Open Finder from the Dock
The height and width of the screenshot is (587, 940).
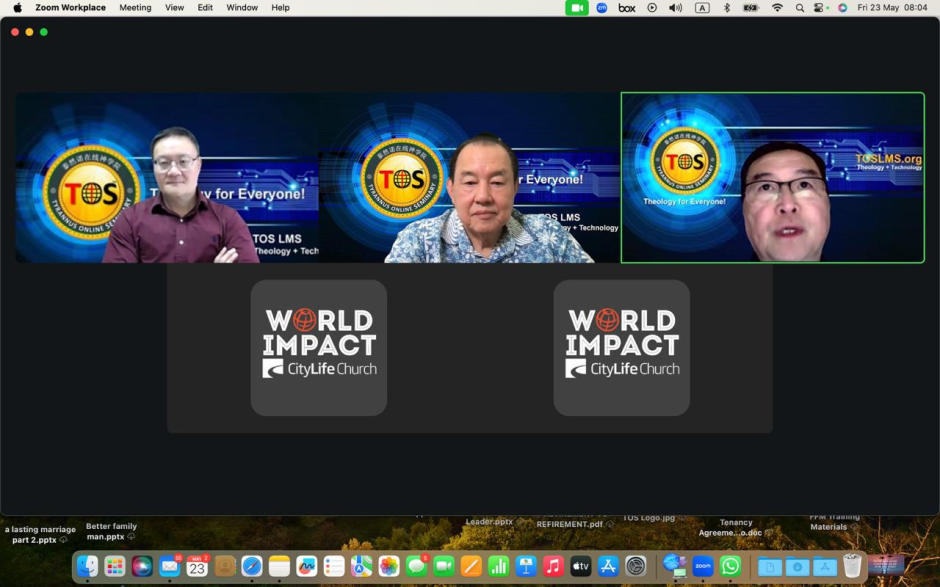point(88,566)
